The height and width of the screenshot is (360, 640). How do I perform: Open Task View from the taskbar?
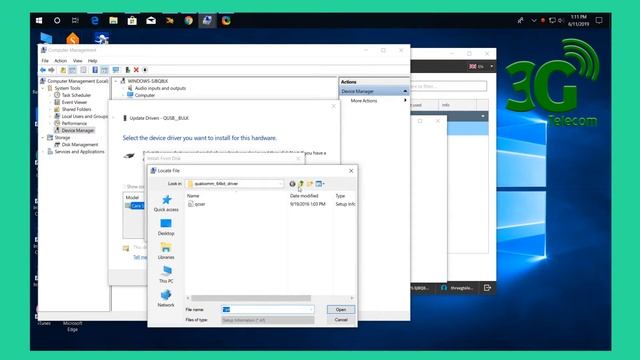tap(76, 20)
